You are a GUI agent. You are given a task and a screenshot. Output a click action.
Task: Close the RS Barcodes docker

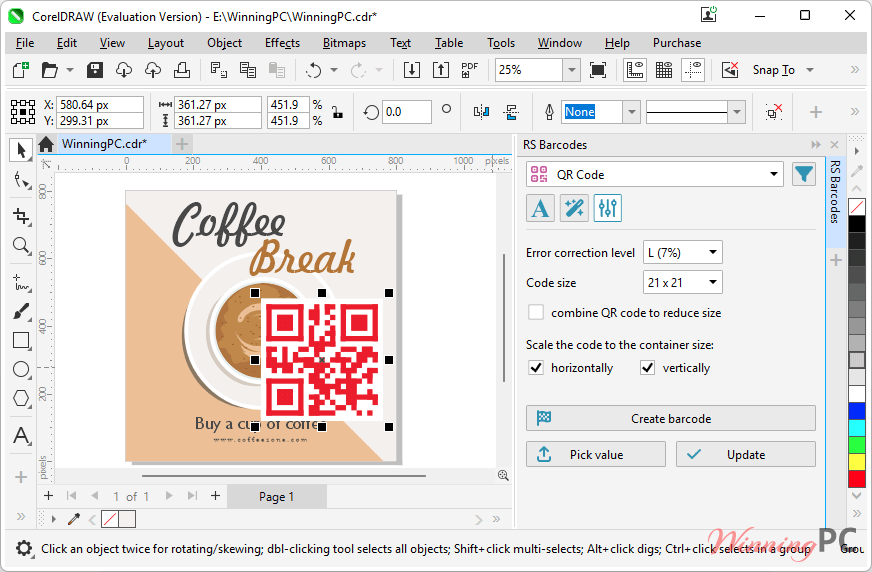coord(834,145)
